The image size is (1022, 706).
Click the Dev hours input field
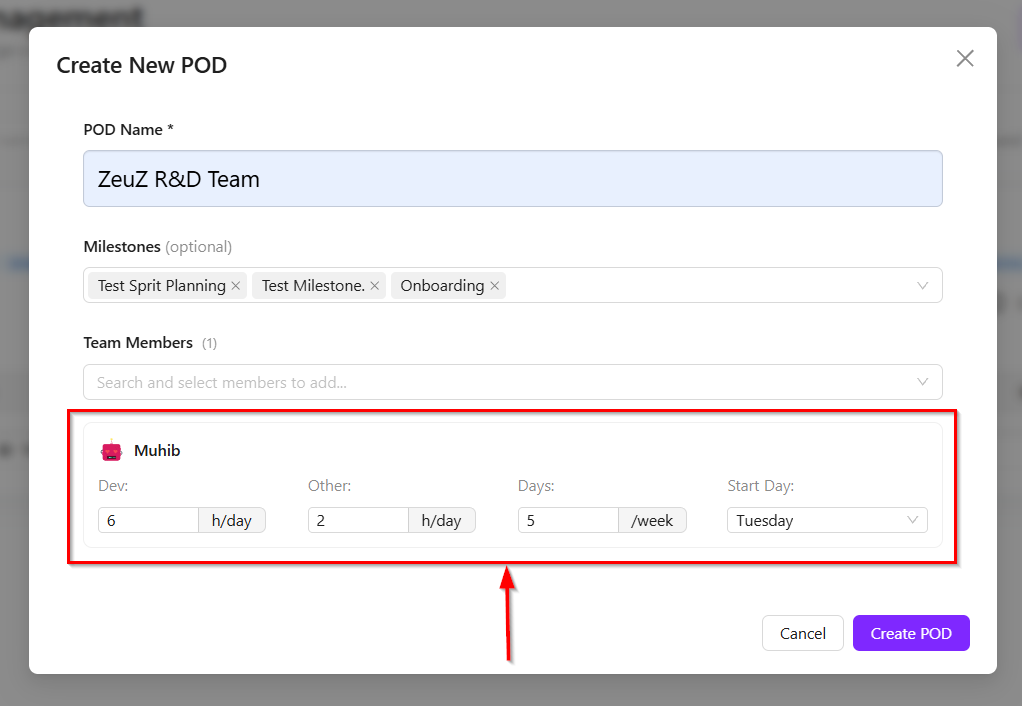click(148, 520)
